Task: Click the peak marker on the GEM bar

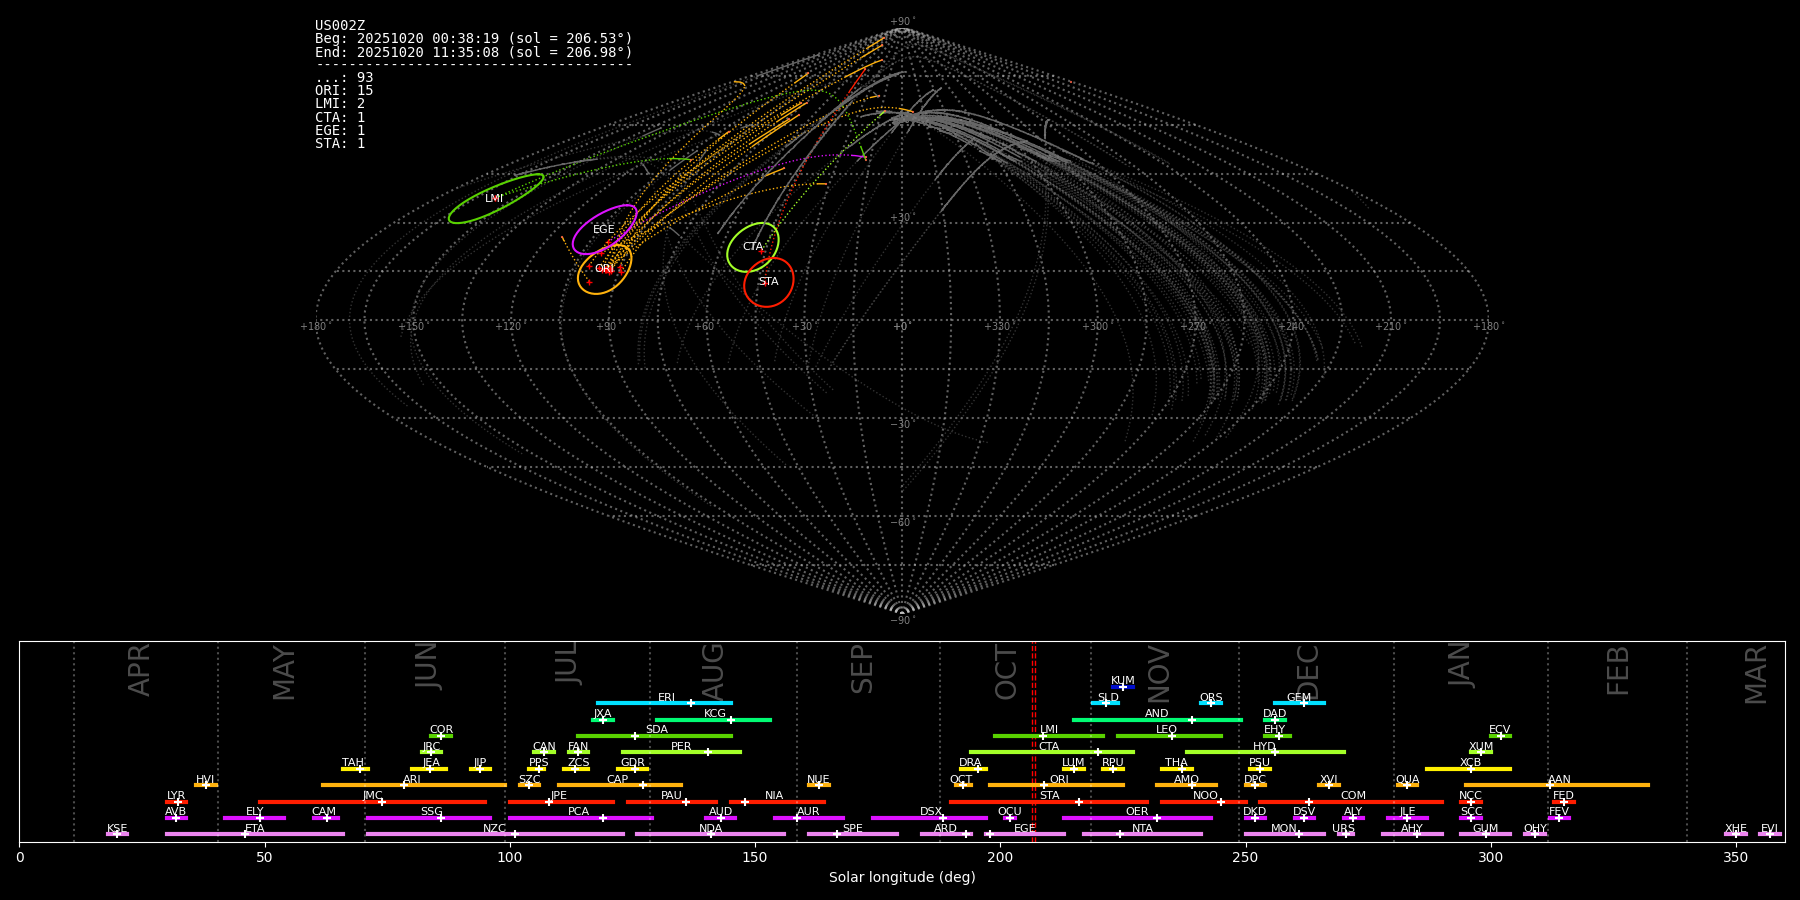Action: click(x=1303, y=703)
